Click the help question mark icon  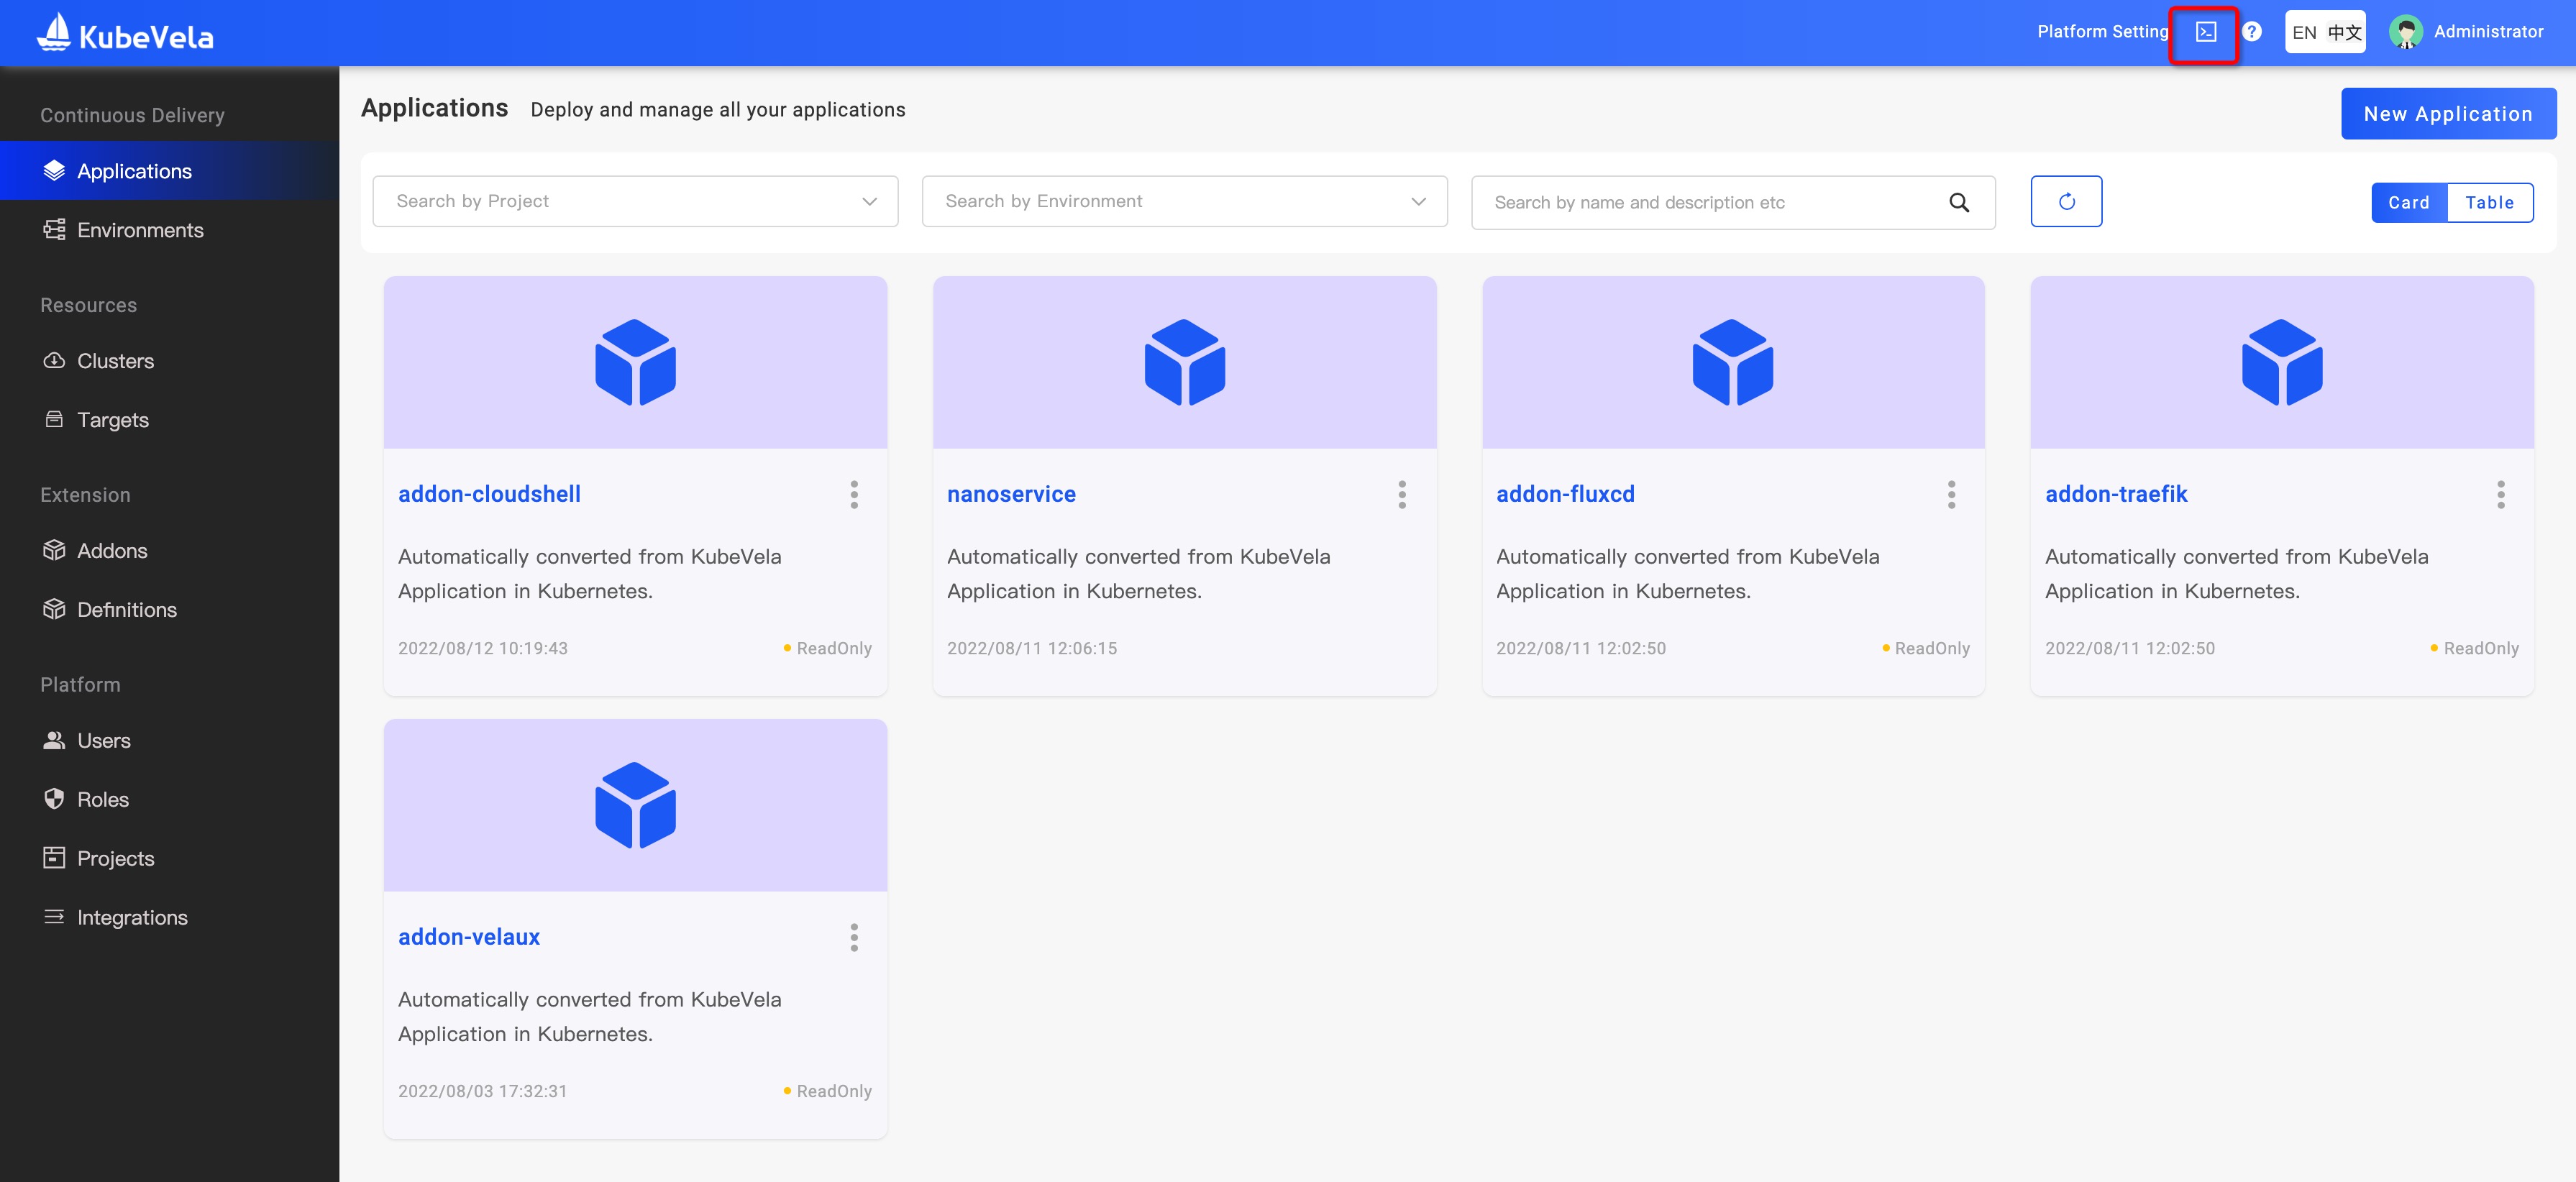pyautogui.click(x=2251, y=32)
